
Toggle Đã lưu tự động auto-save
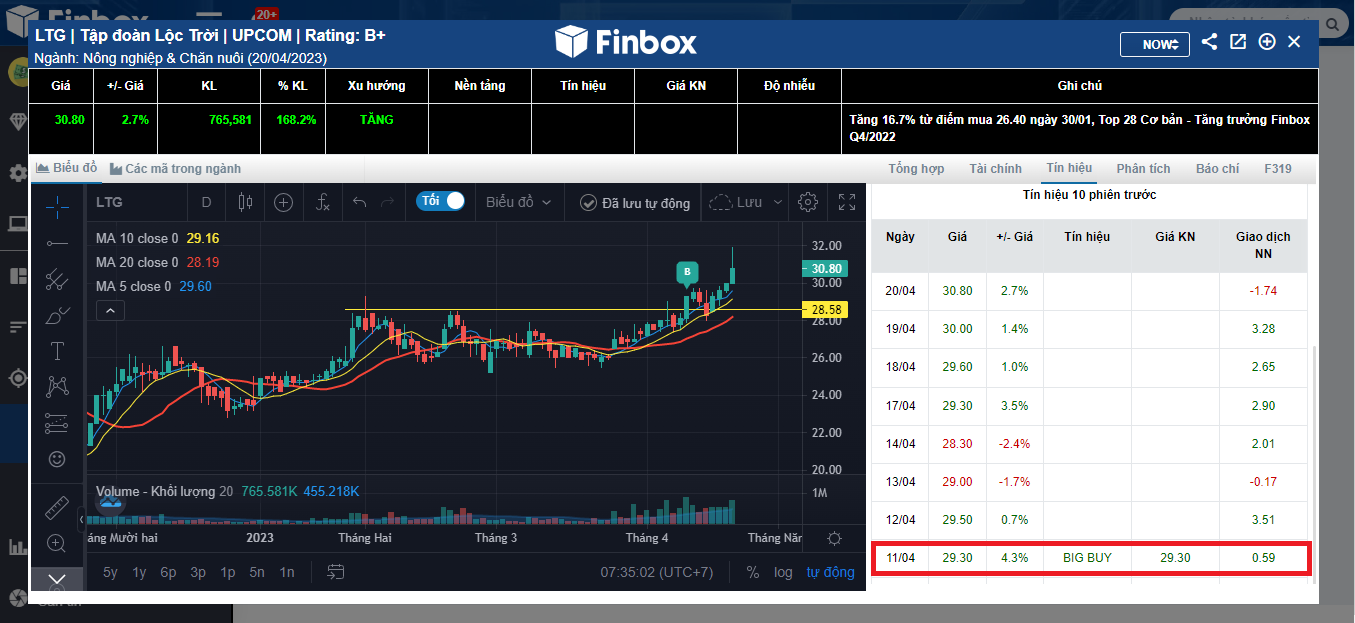click(635, 203)
